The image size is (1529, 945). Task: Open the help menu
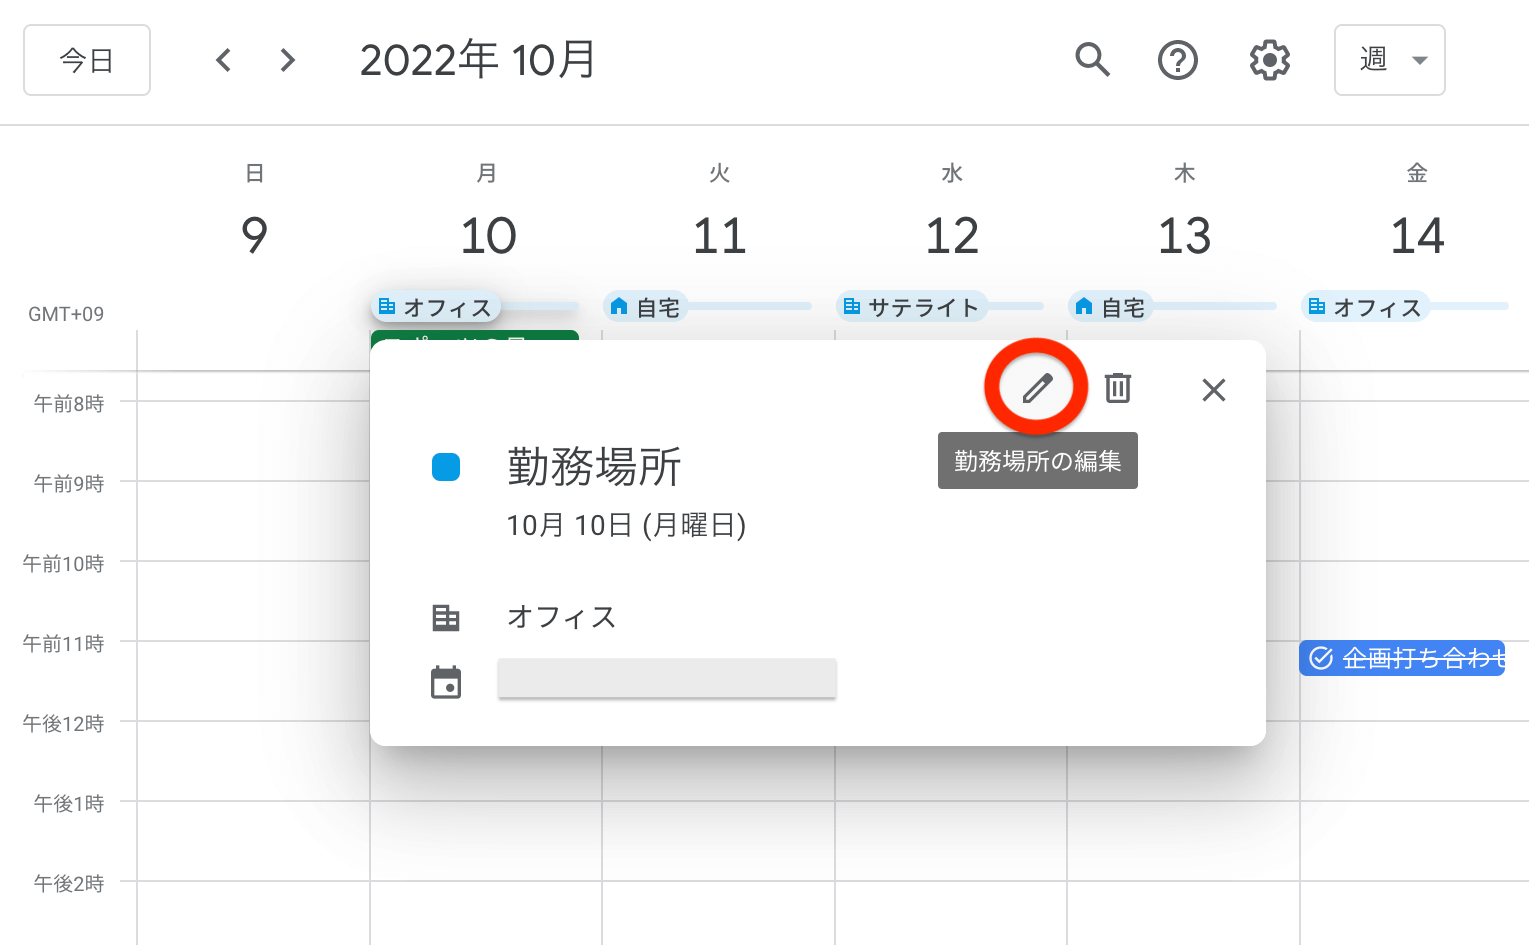click(x=1177, y=60)
